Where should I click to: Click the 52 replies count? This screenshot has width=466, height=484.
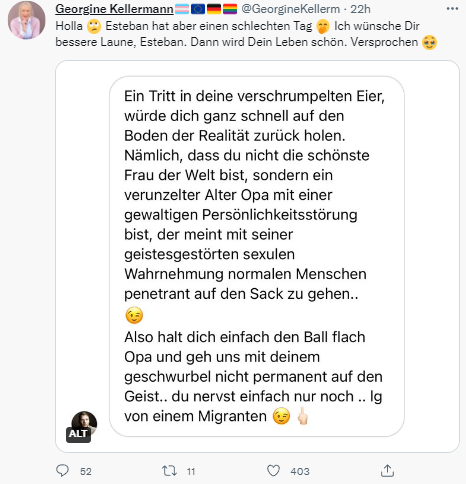86,471
